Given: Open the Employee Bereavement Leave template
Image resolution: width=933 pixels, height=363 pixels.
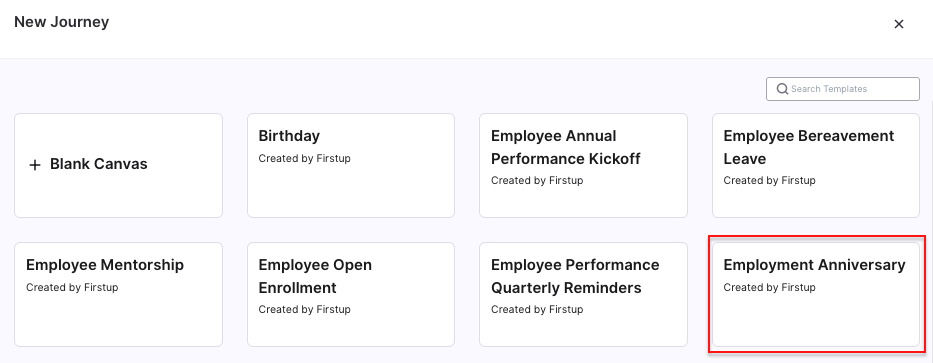Looking at the screenshot, I should pyautogui.click(x=816, y=165).
